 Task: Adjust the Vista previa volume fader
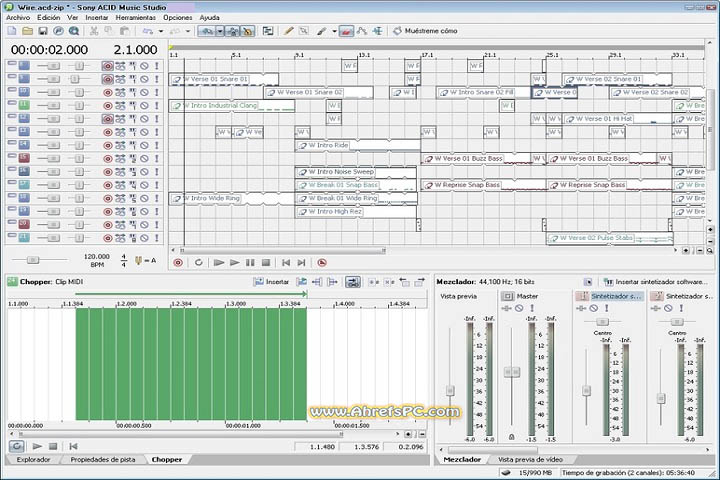tap(450, 391)
